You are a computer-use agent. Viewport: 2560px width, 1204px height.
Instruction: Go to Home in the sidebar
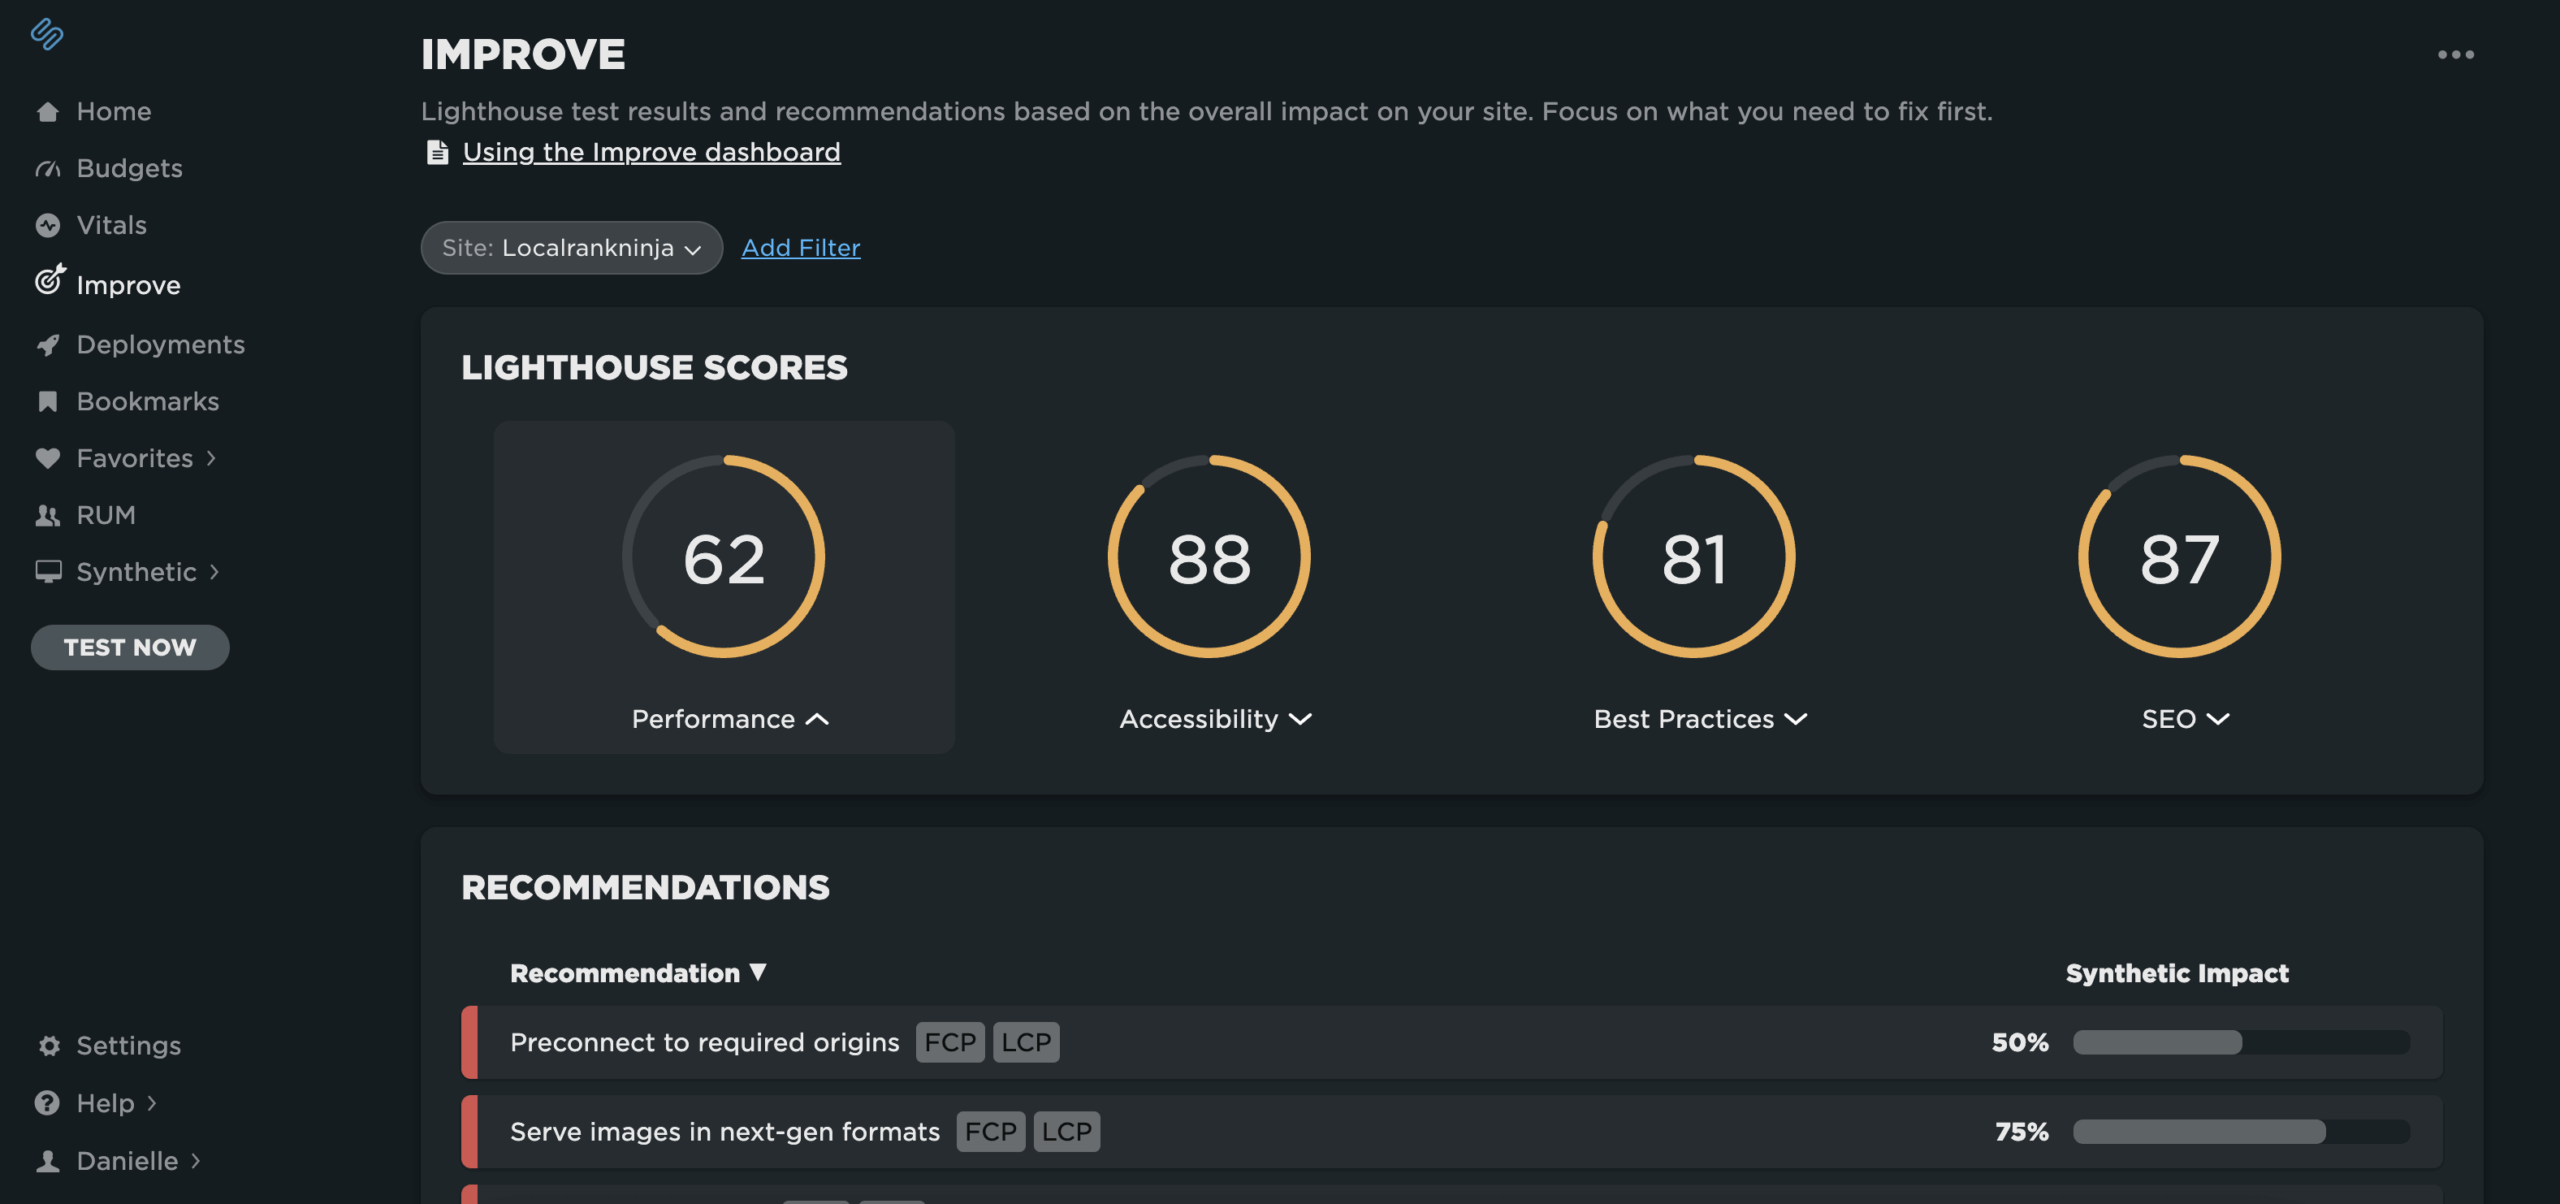point(113,111)
